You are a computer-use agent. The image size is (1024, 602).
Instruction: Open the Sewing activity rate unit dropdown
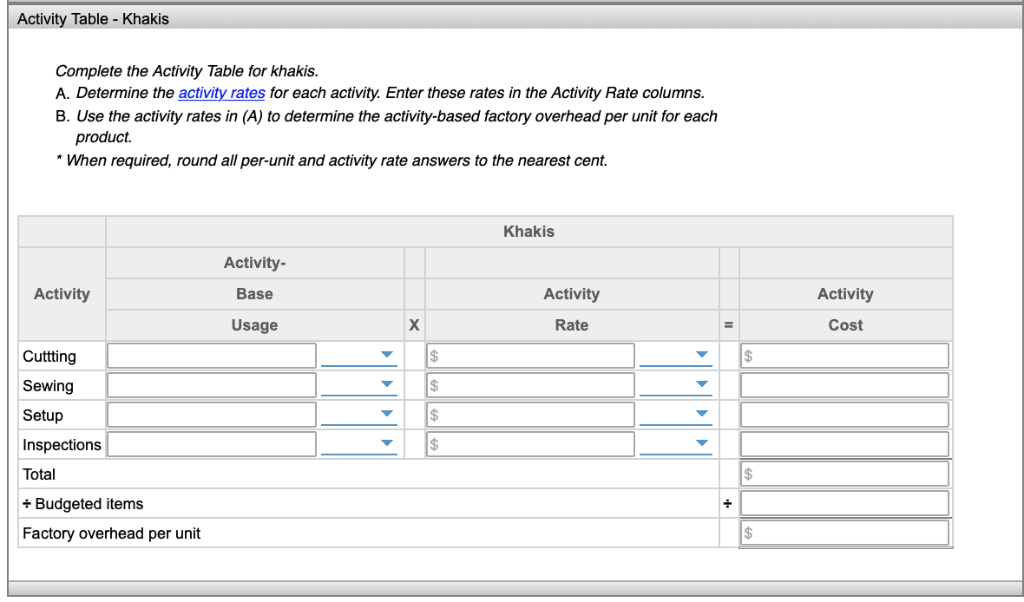[675, 385]
